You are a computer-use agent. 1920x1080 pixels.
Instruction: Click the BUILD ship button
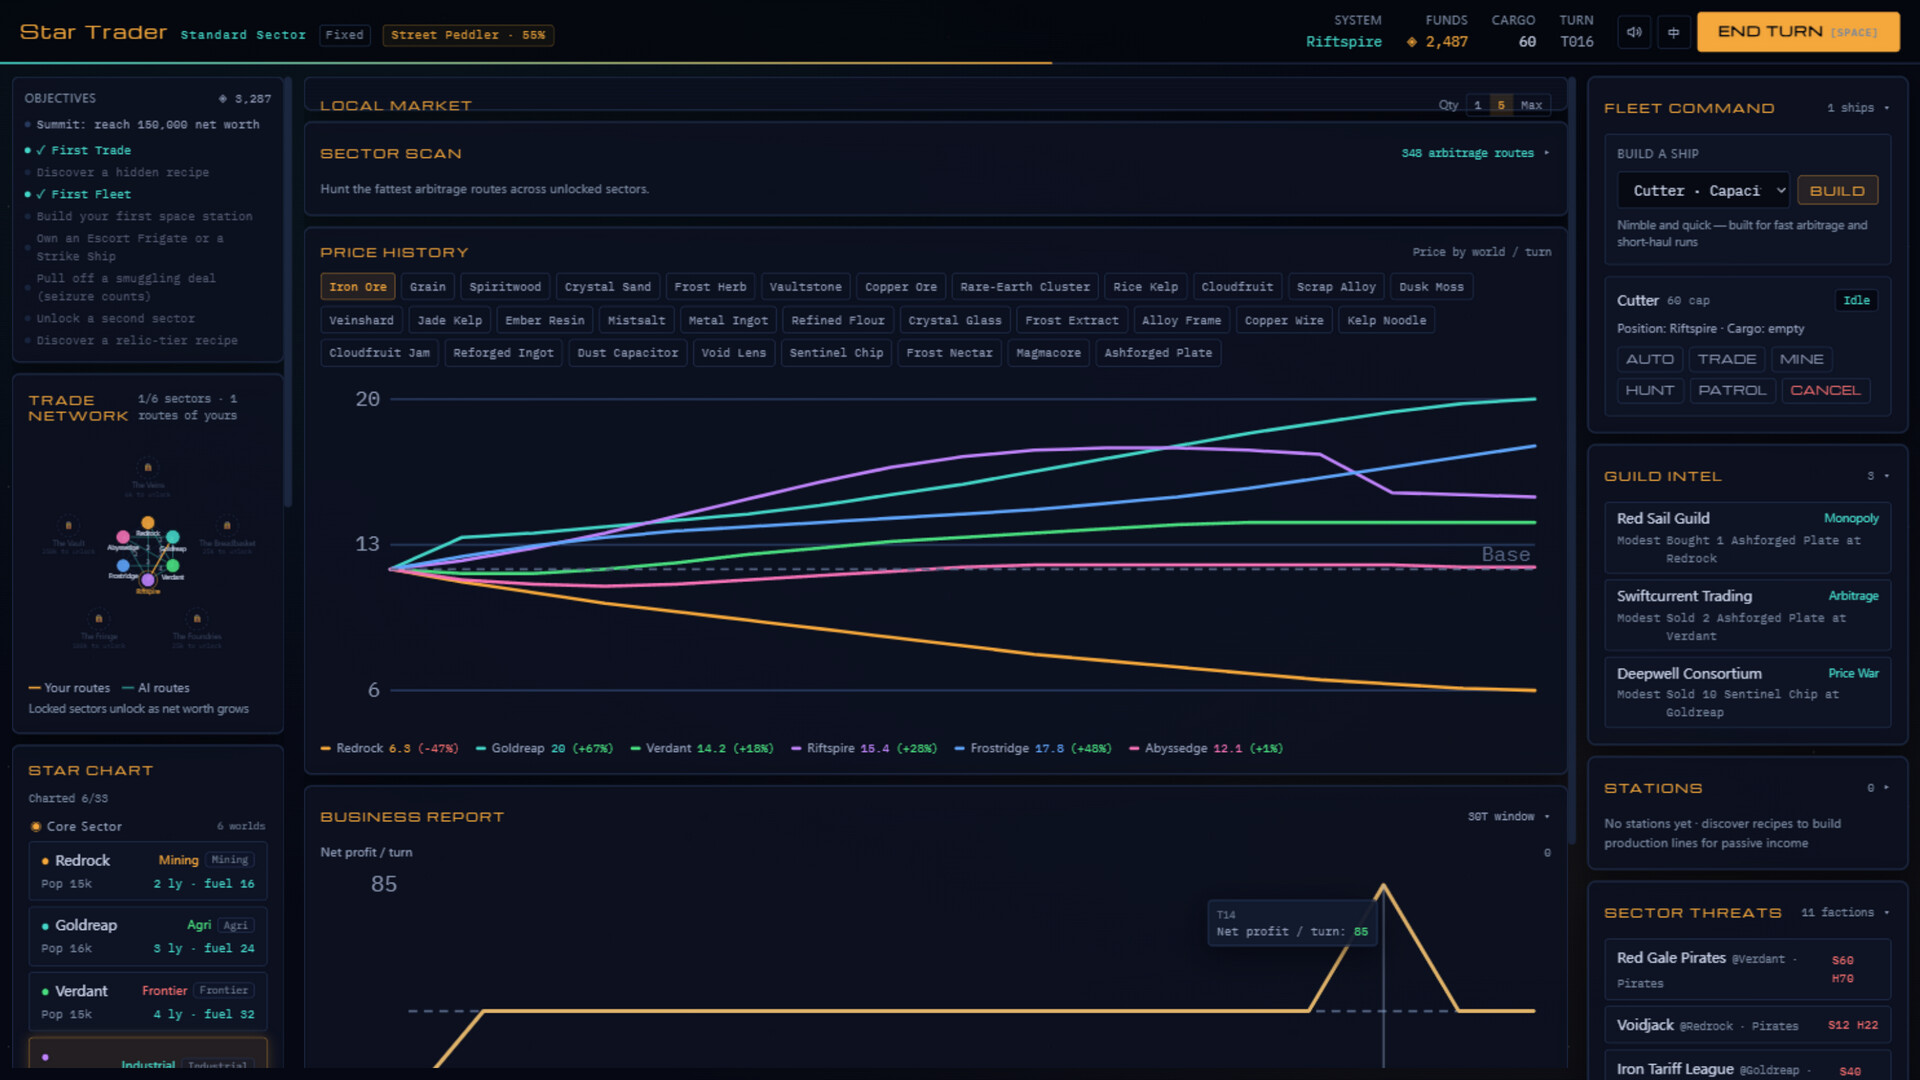(1837, 191)
